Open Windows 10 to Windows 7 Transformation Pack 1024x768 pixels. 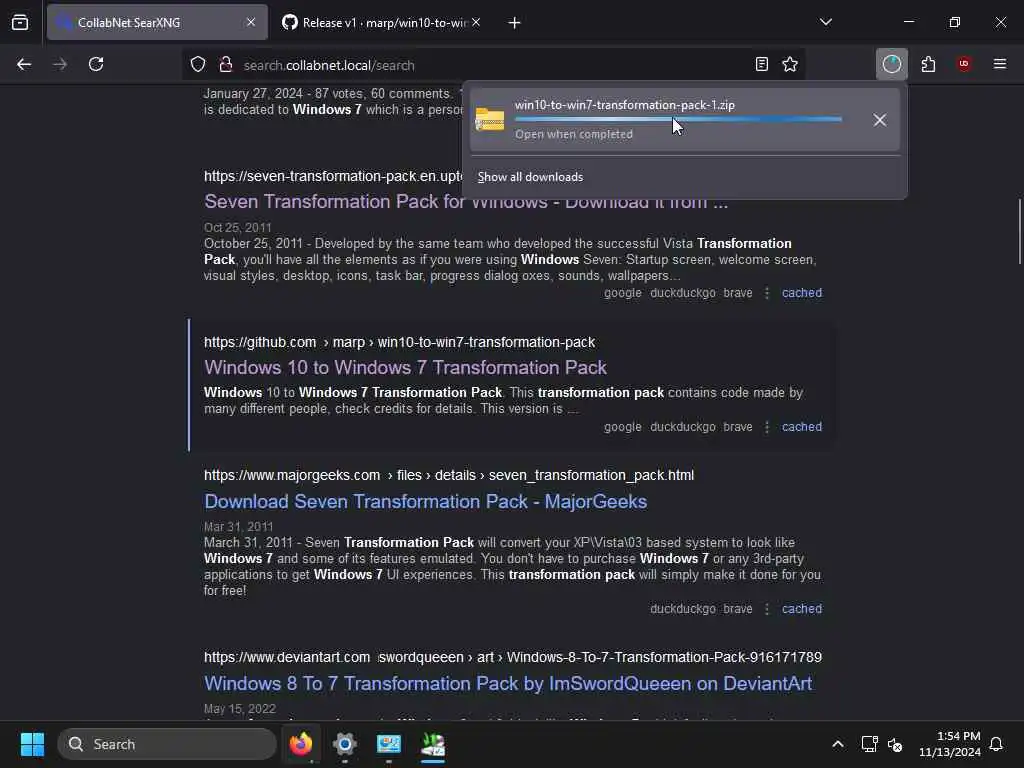point(406,368)
